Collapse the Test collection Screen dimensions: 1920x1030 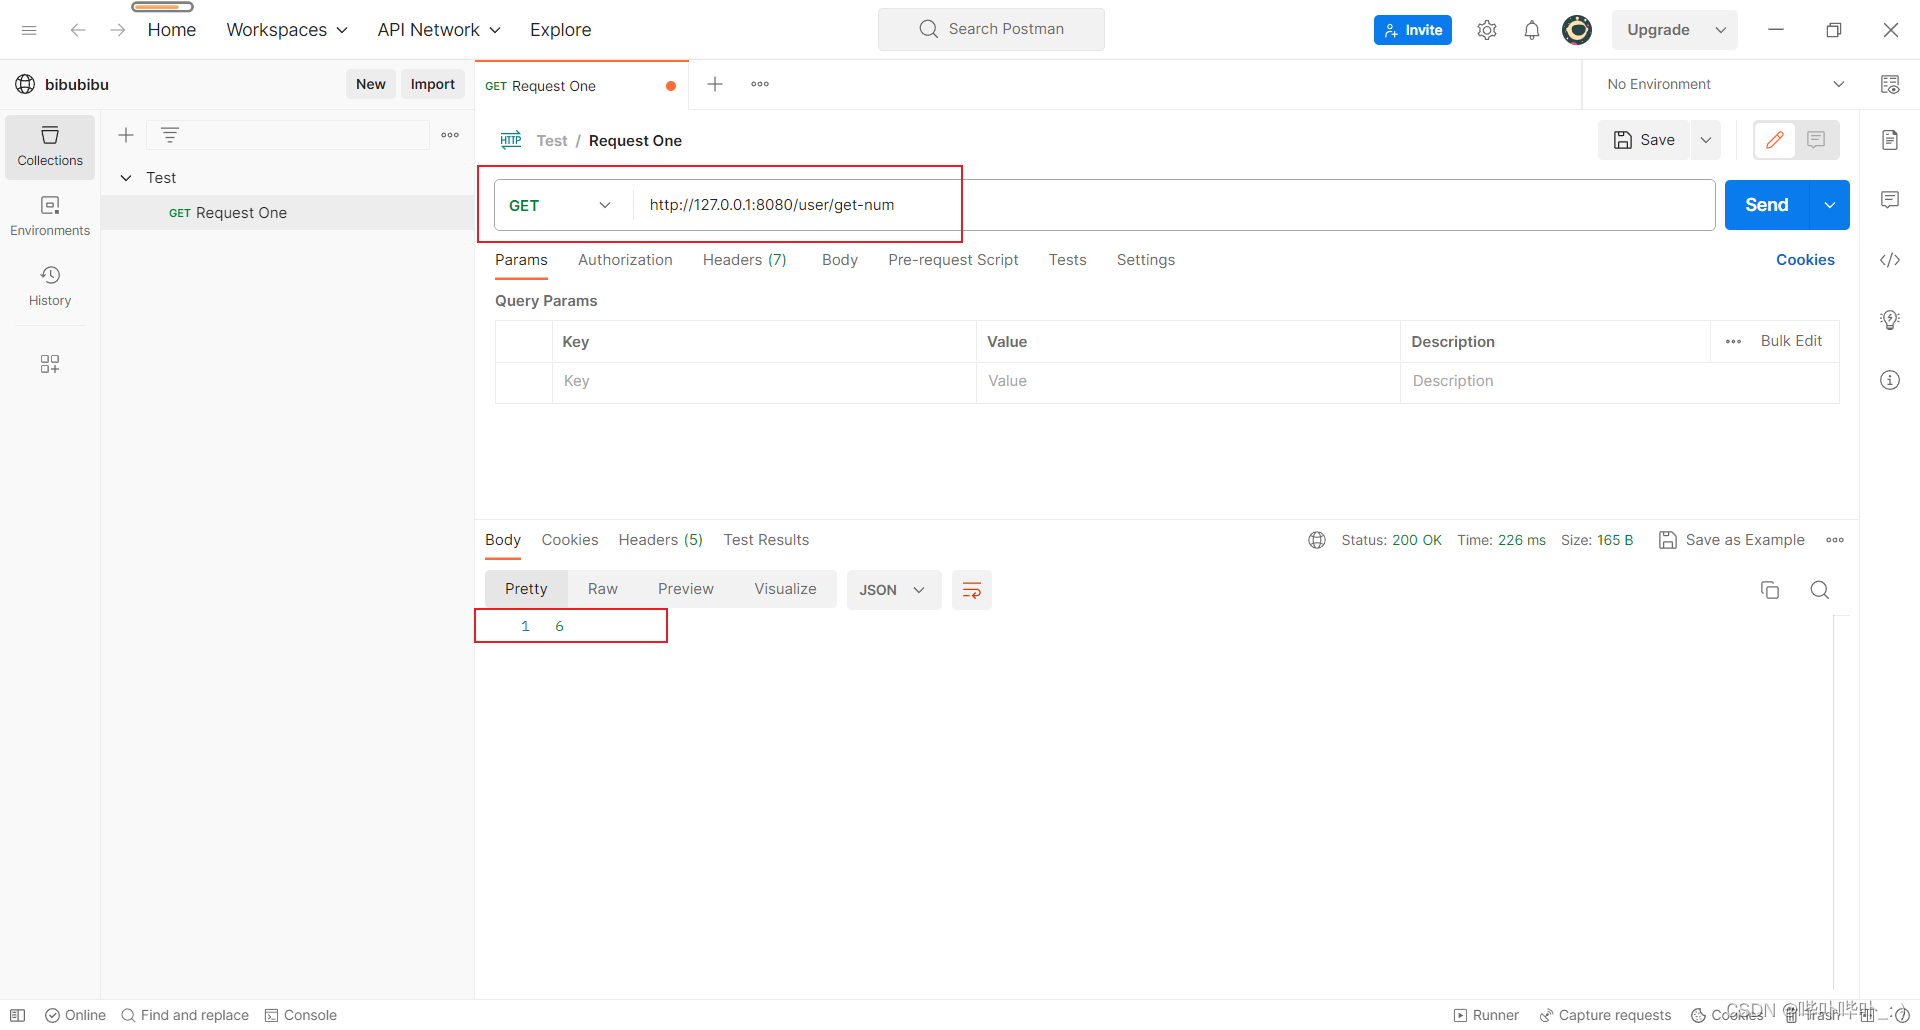pyautogui.click(x=126, y=178)
